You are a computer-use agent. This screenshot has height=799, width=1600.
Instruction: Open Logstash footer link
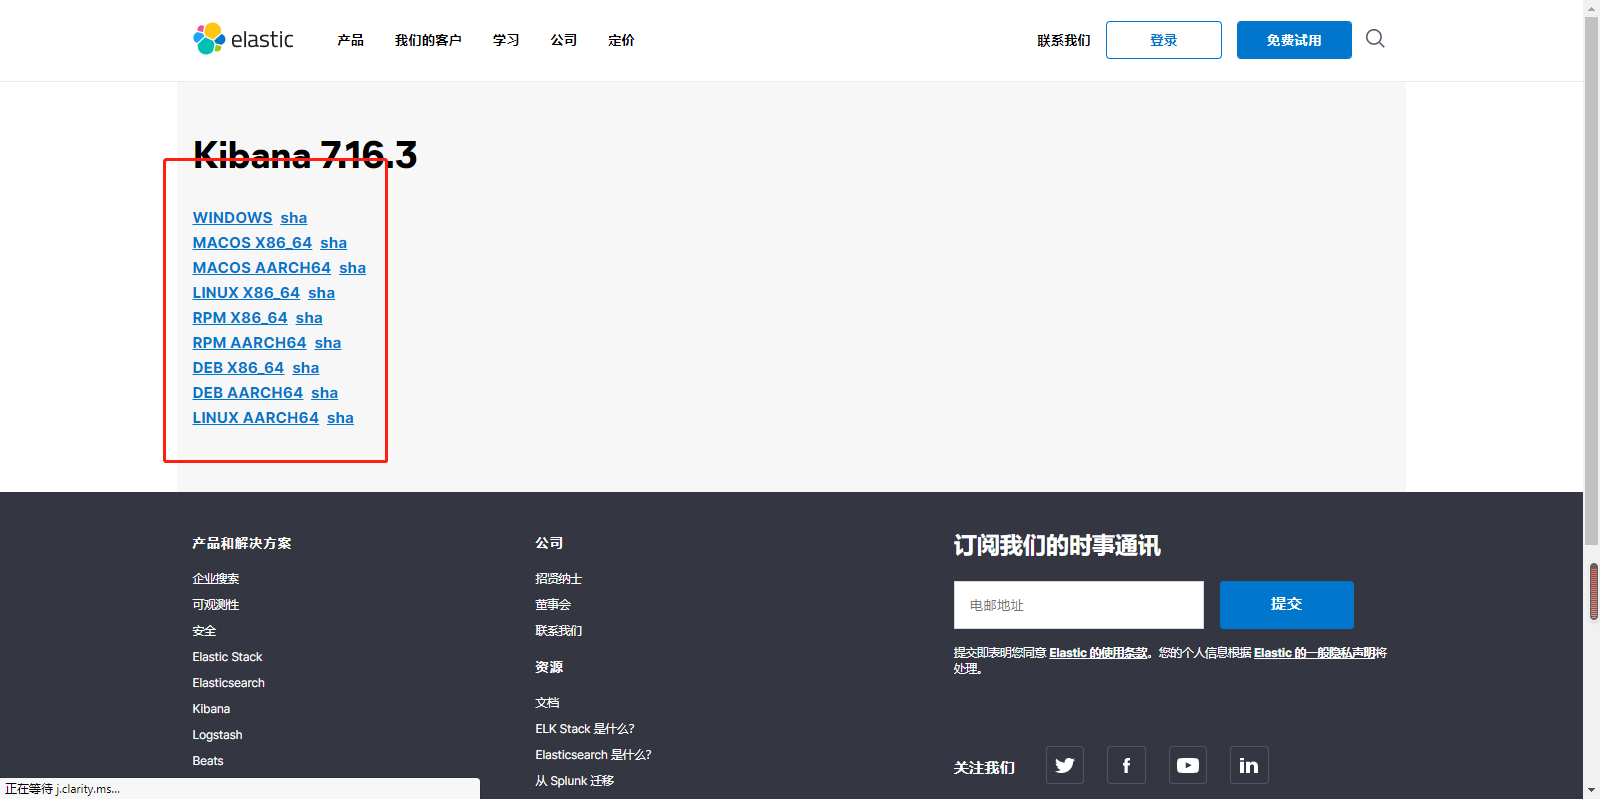(217, 735)
